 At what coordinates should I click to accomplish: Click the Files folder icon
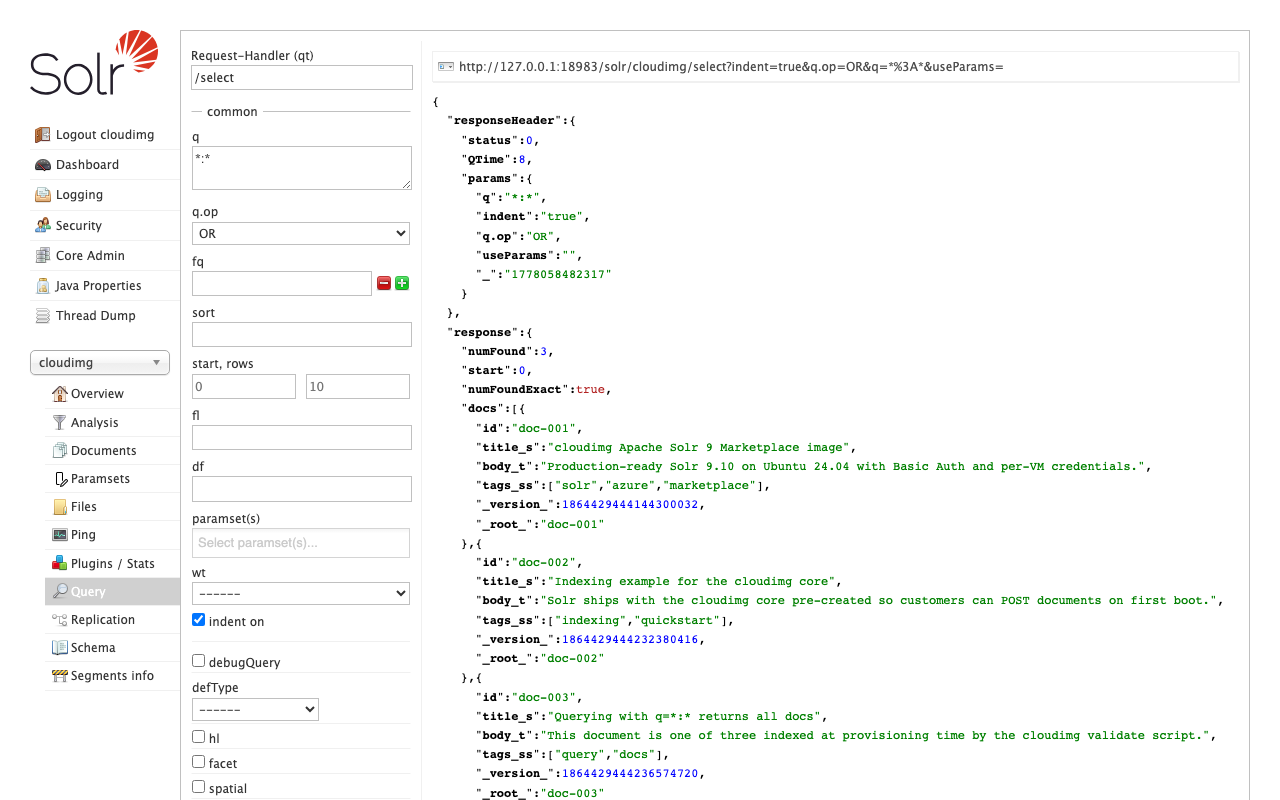(x=60, y=506)
